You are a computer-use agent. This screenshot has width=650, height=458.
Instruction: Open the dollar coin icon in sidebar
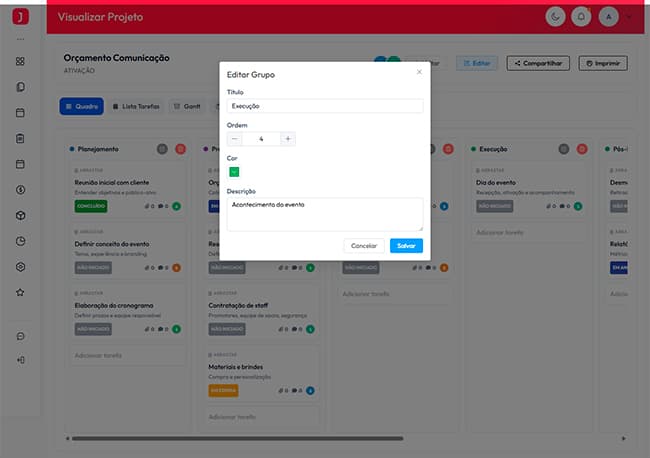click(20, 190)
